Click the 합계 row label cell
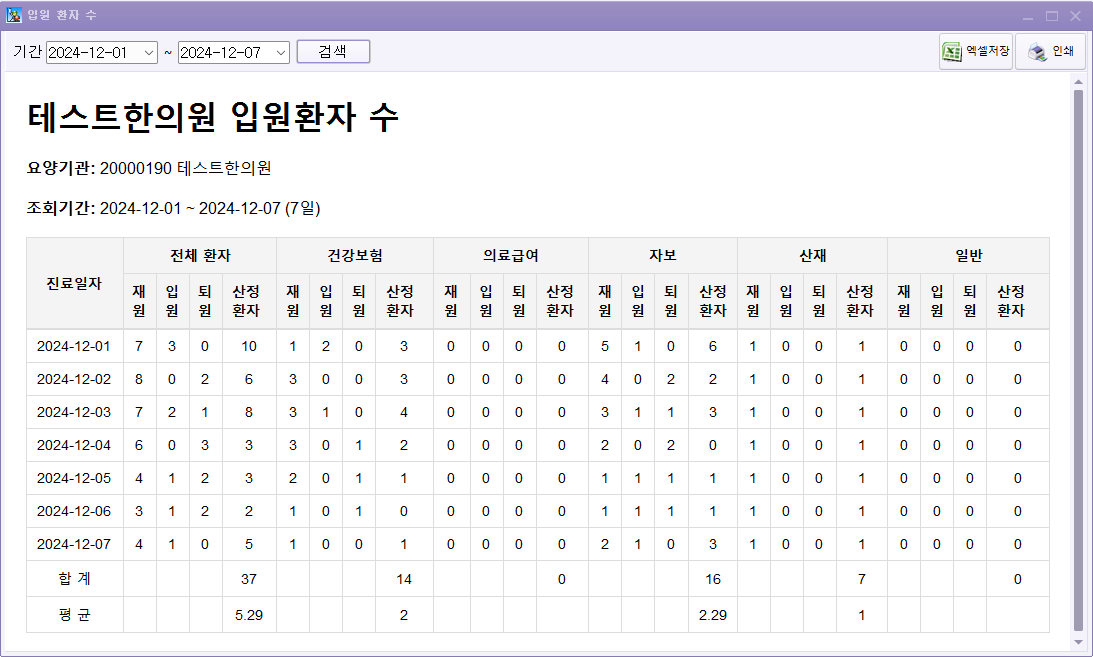1093x657 pixels. tap(74, 578)
